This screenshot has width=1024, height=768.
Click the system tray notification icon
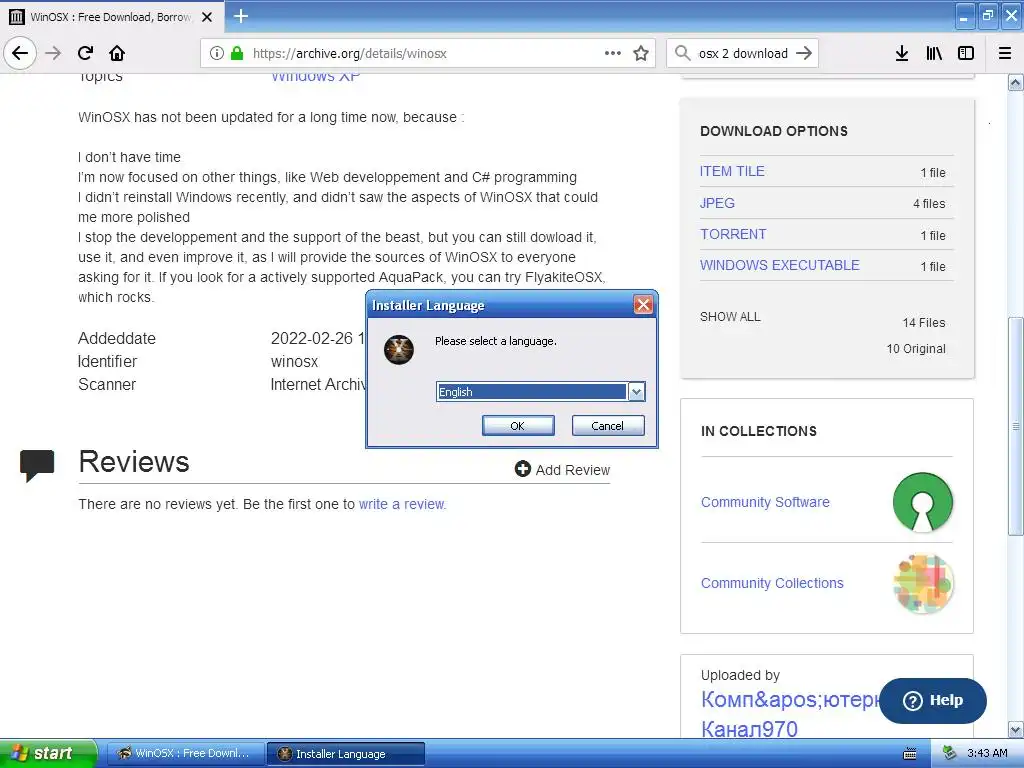[x=950, y=753]
